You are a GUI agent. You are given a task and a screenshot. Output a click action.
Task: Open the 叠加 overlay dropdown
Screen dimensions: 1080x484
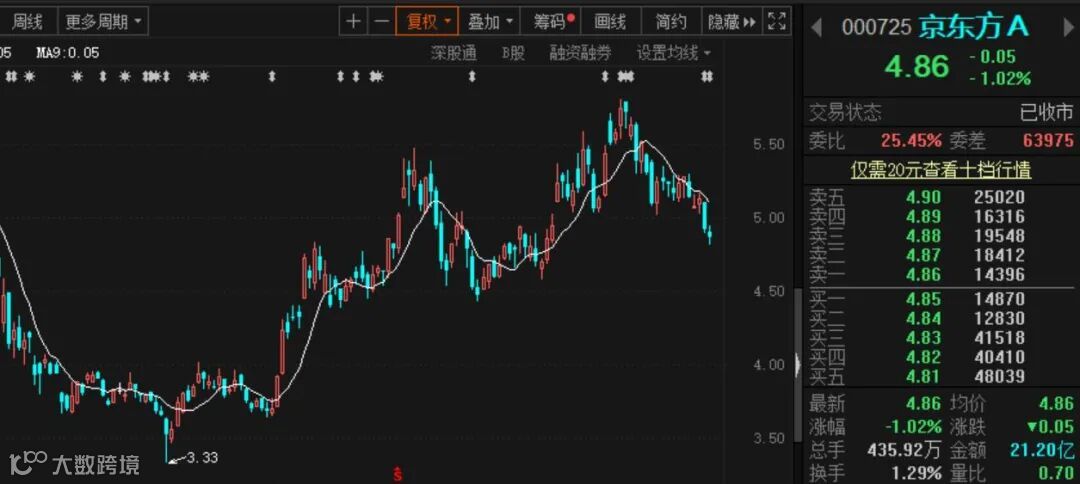point(490,21)
